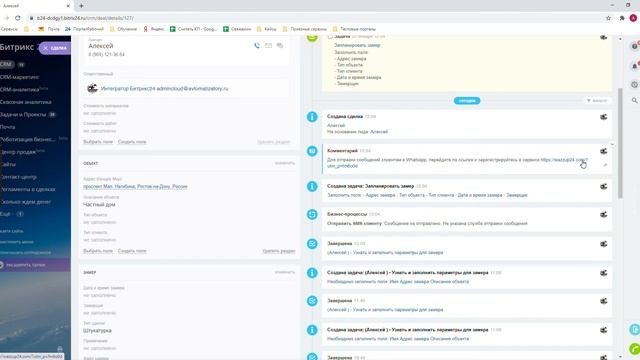Open Сайты in the left menu
The width and height of the screenshot is (640, 360).
point(8,164)
